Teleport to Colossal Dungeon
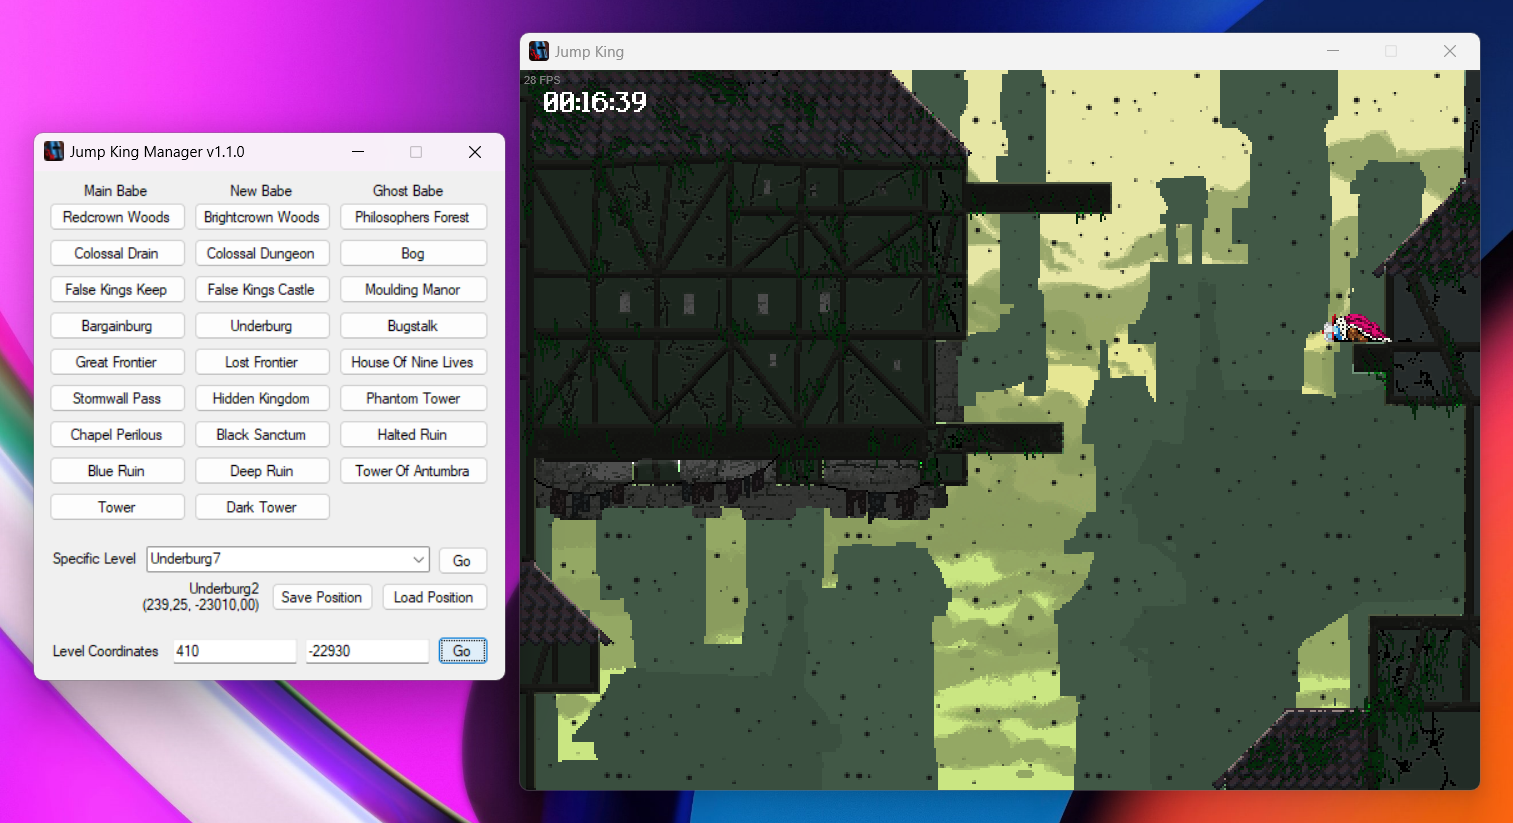This screenshot has height=823, width=1513. pyautogui.click(x=262, y=253)
